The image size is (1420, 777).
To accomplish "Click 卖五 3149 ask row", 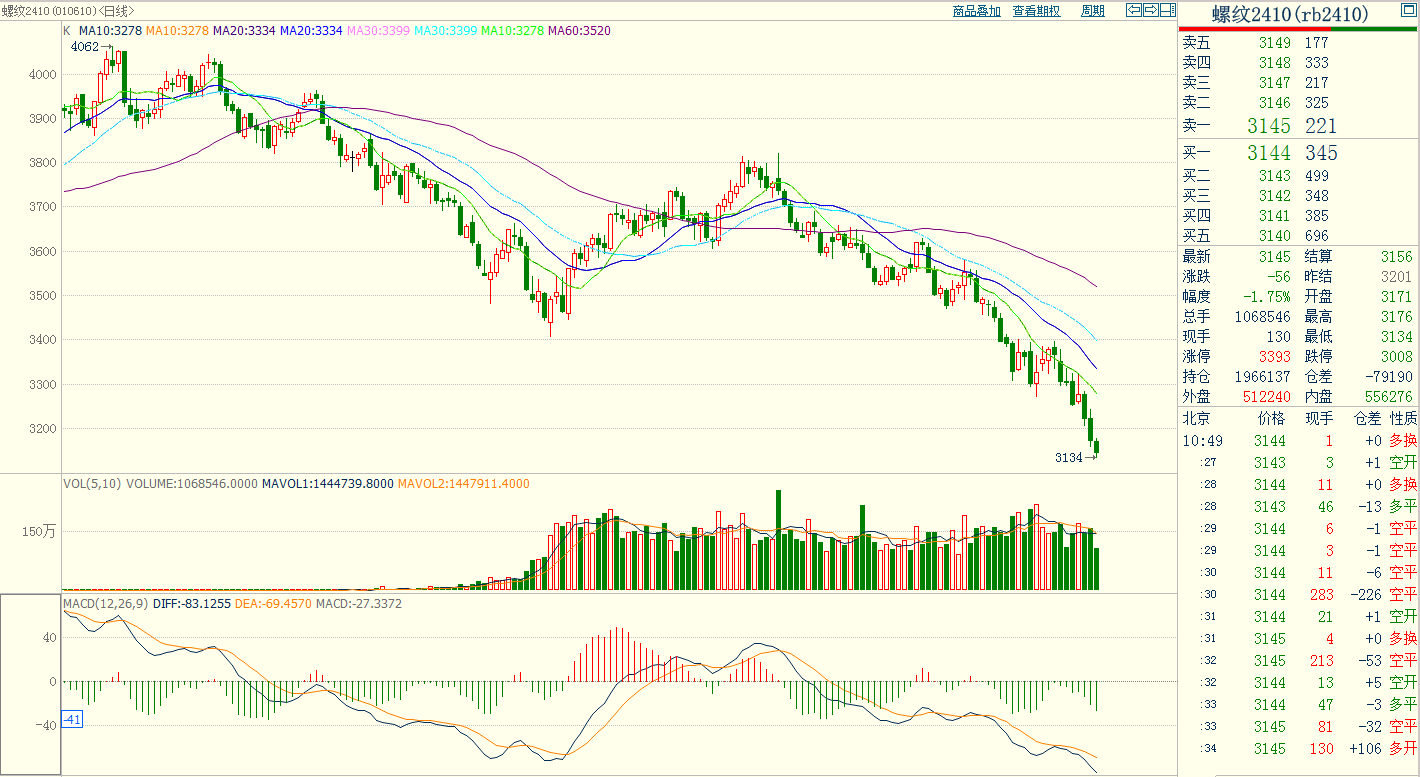I will click(x=1299, y=43).
